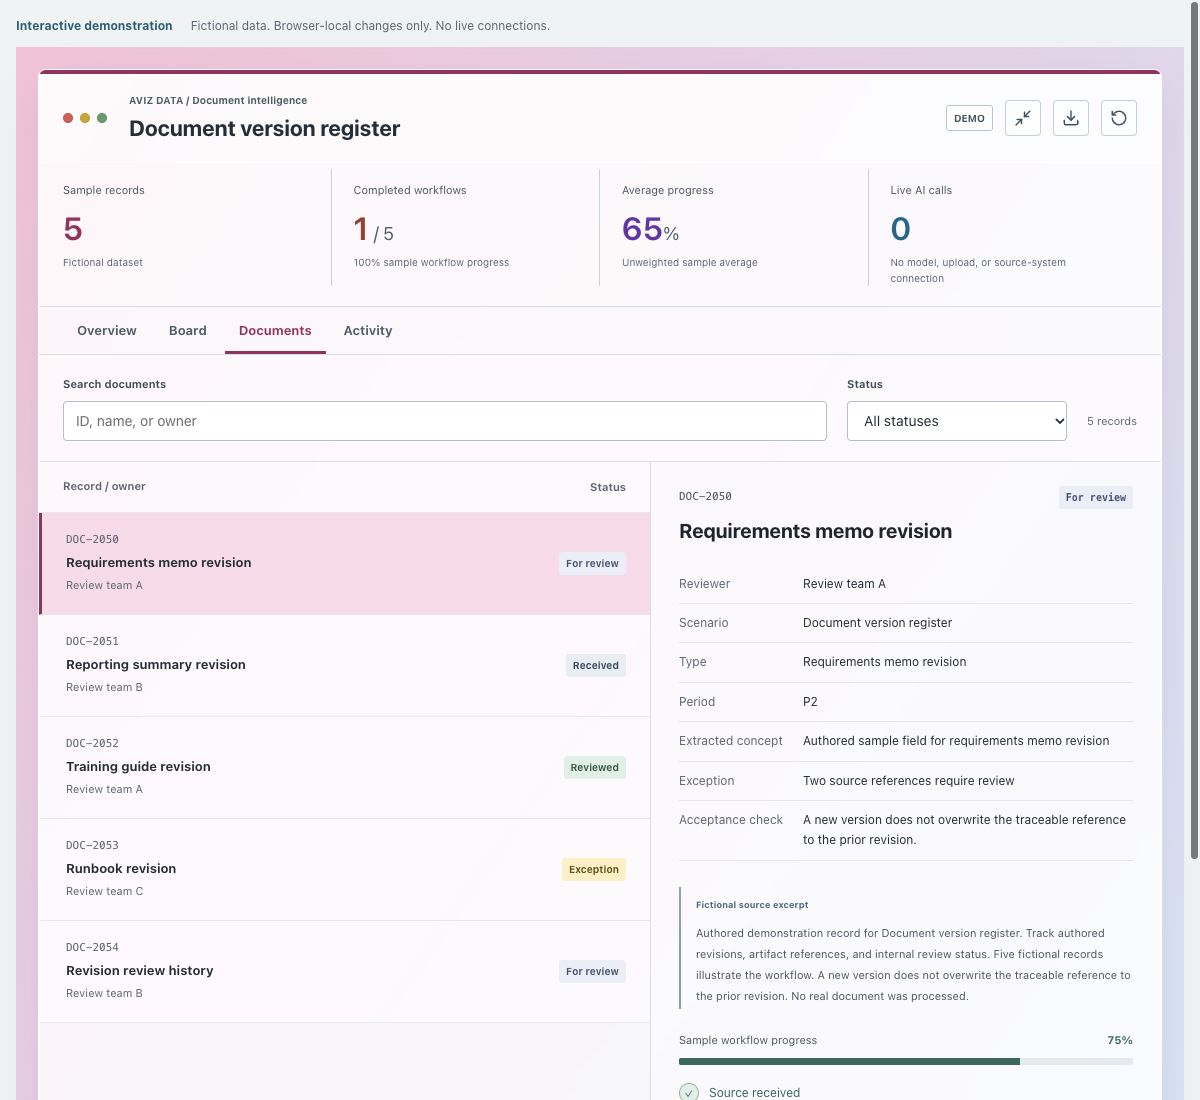Click the Exception status badge

coord(594,870)
